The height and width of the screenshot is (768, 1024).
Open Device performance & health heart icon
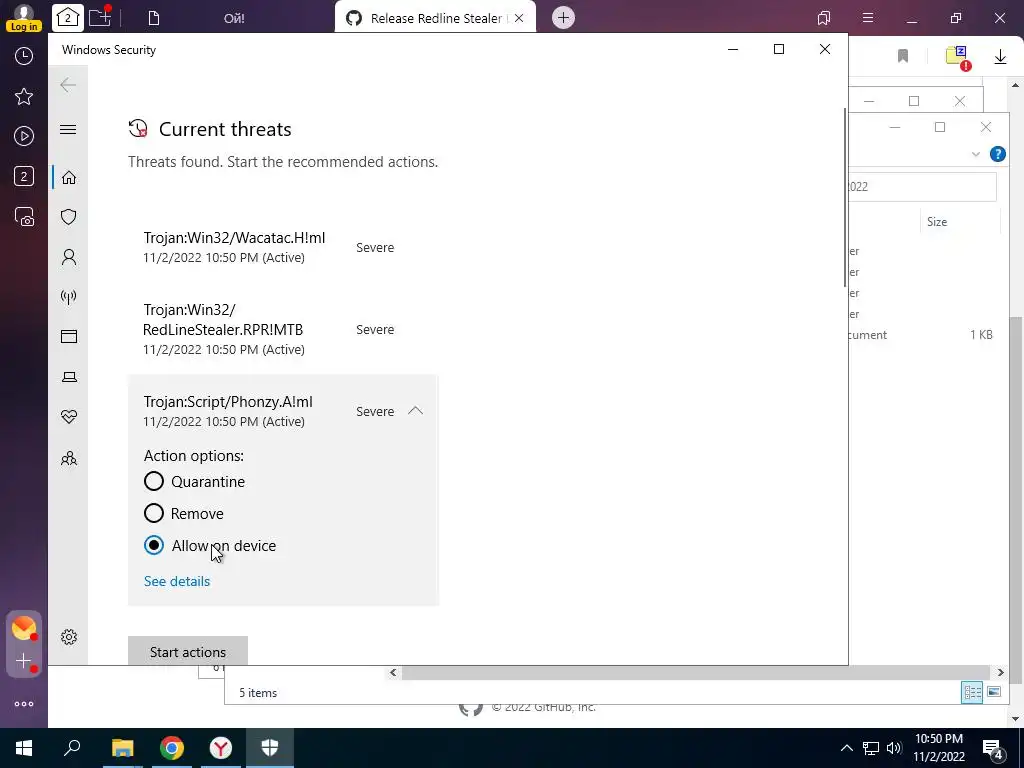(x=69, y=417)
